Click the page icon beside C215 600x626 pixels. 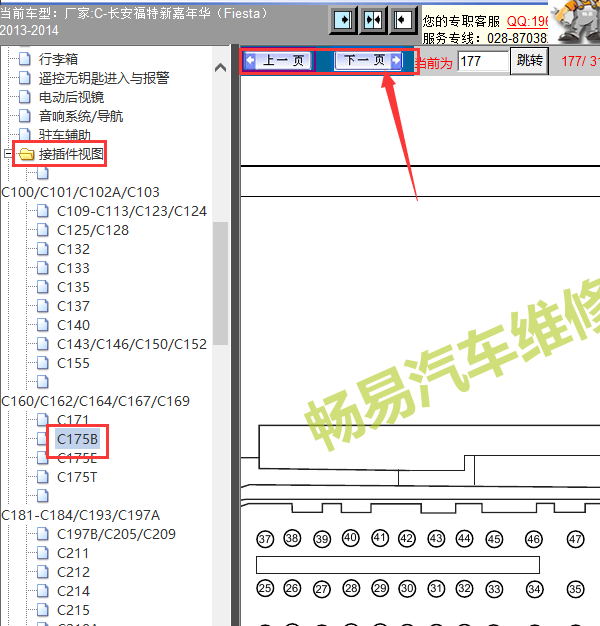(43, 610)
